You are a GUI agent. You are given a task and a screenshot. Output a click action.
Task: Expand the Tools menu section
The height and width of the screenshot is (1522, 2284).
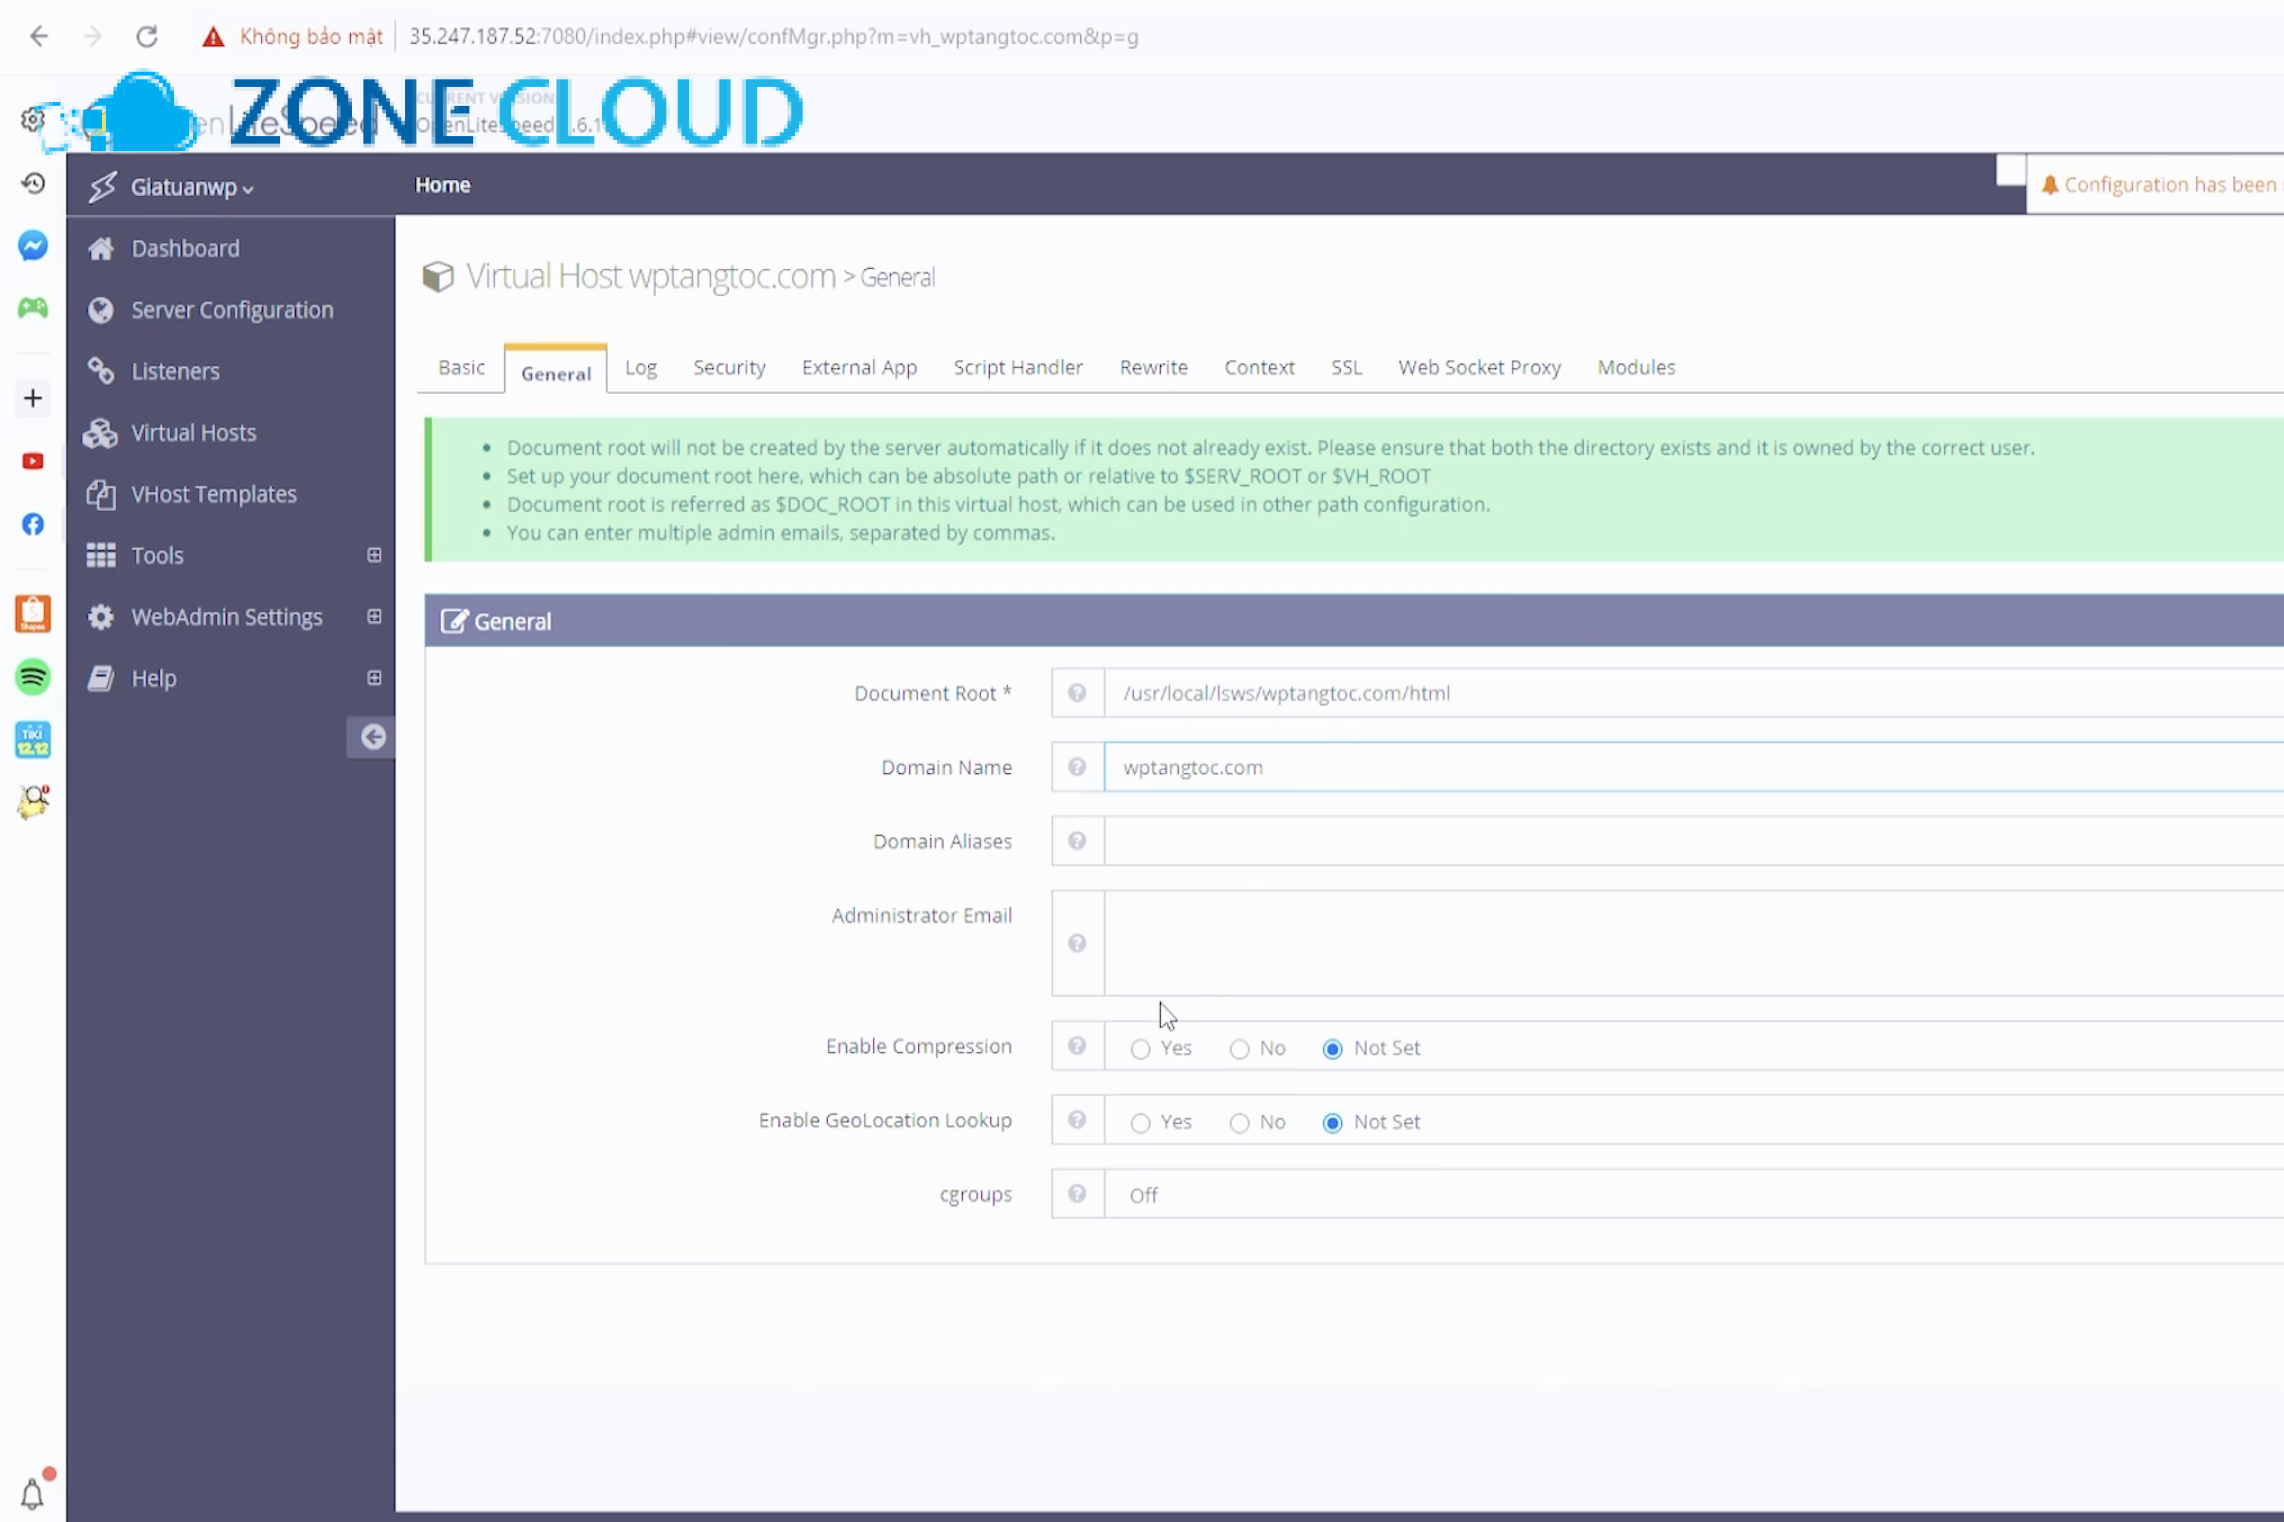(374, 555)
